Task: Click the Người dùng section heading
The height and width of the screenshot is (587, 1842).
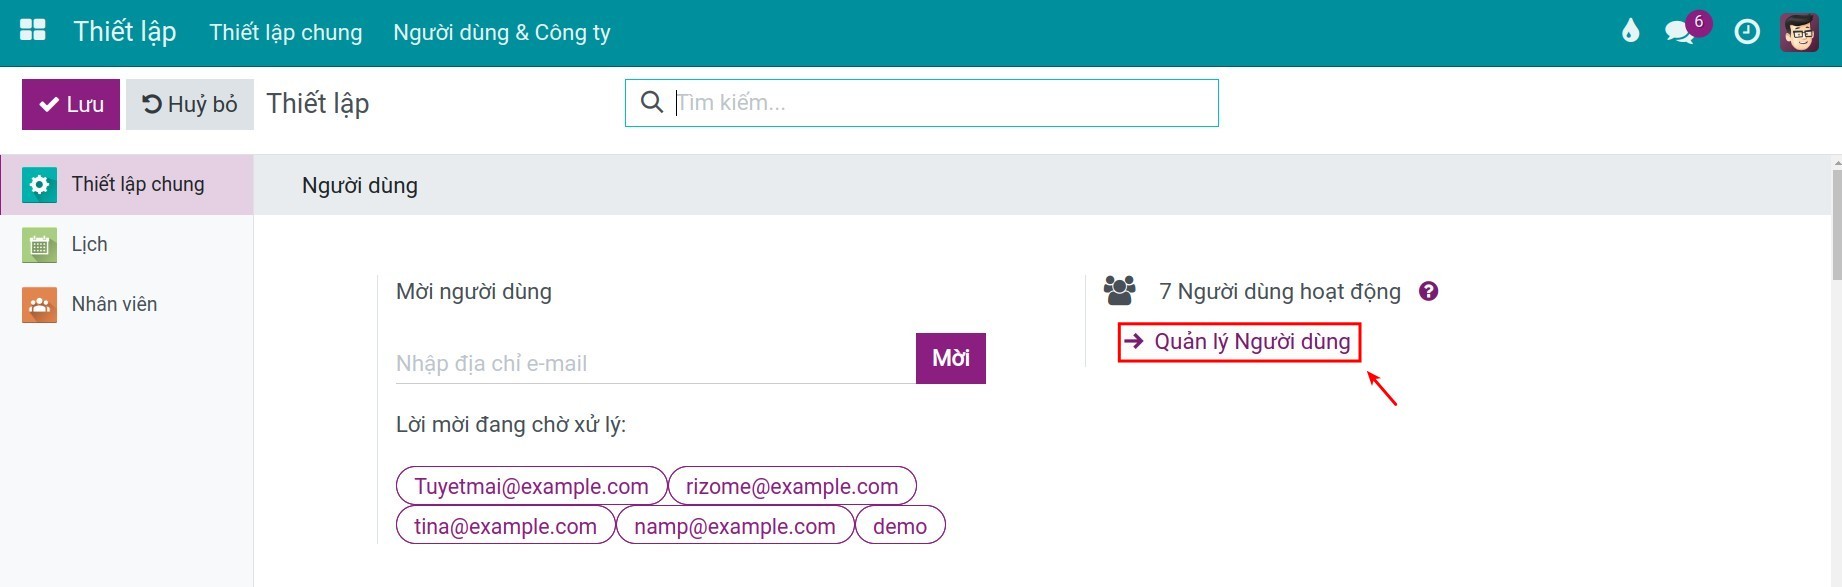Action: tap(360, 185)
